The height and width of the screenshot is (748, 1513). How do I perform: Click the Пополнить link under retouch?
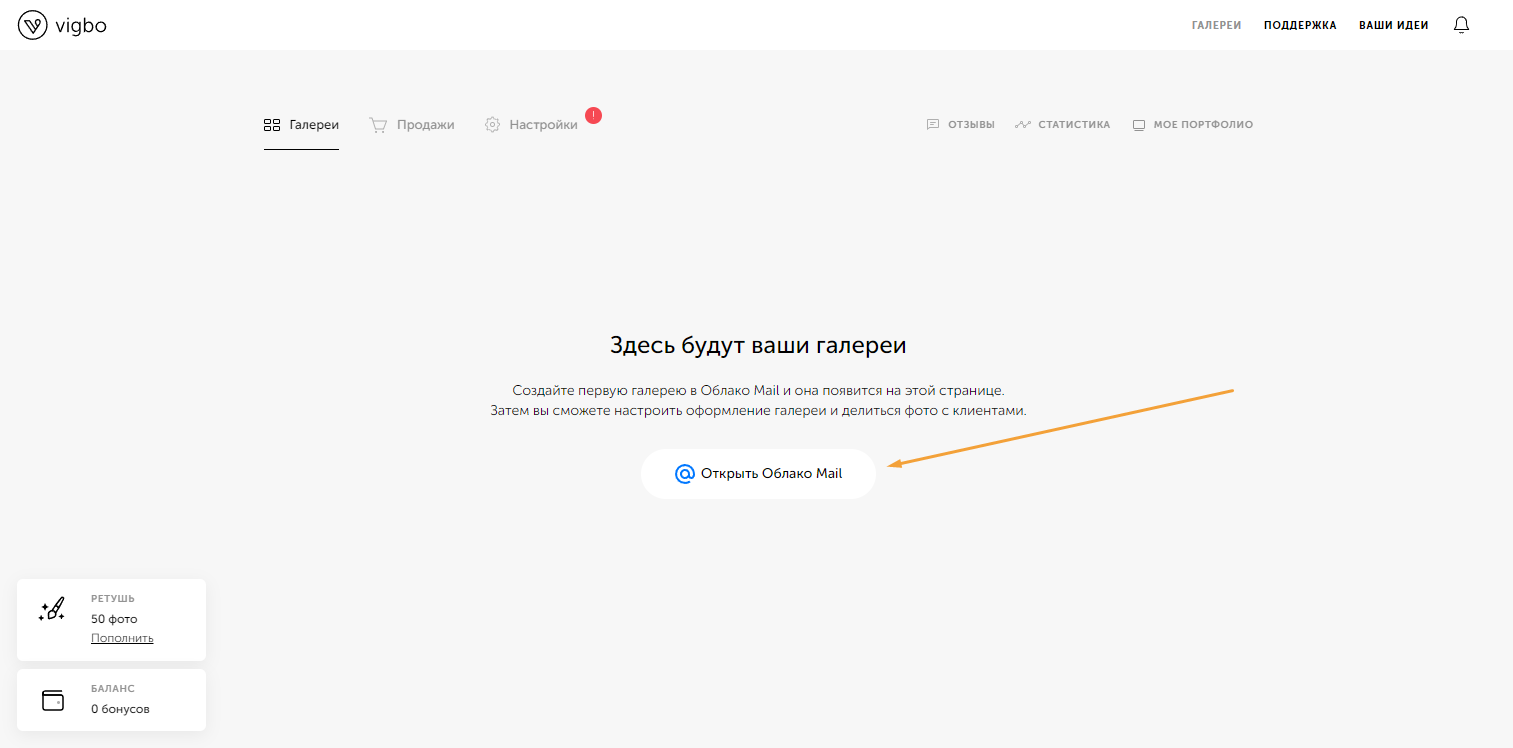point(122,638)
